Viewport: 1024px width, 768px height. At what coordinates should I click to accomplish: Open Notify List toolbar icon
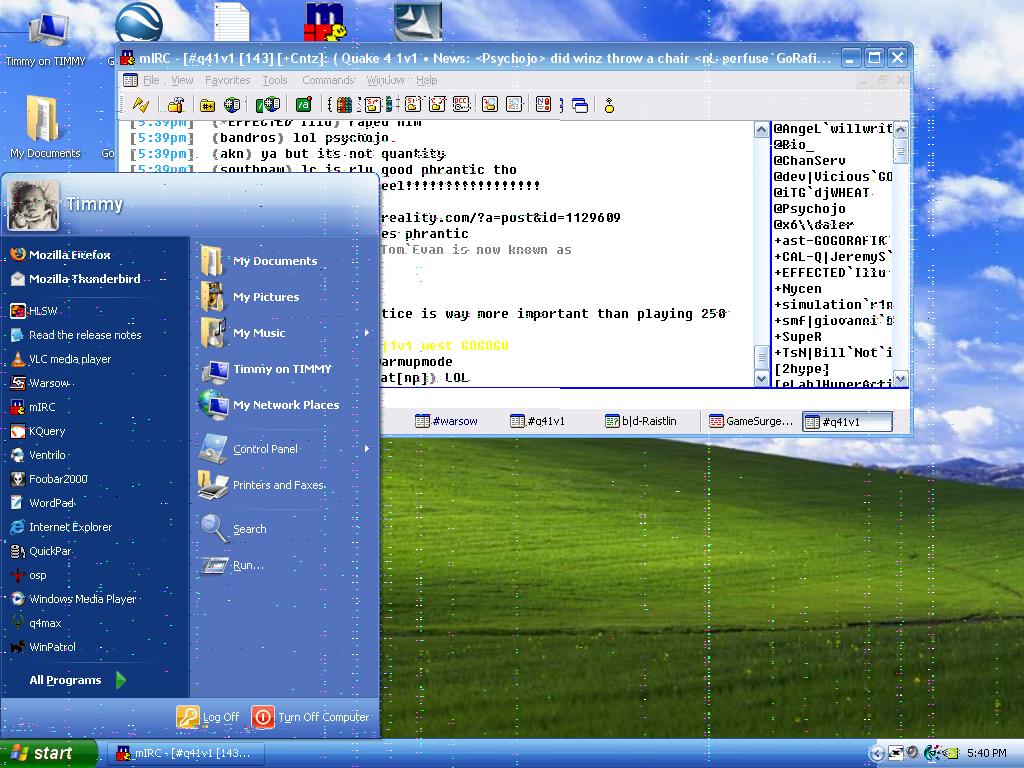click(x=543, y=104)
